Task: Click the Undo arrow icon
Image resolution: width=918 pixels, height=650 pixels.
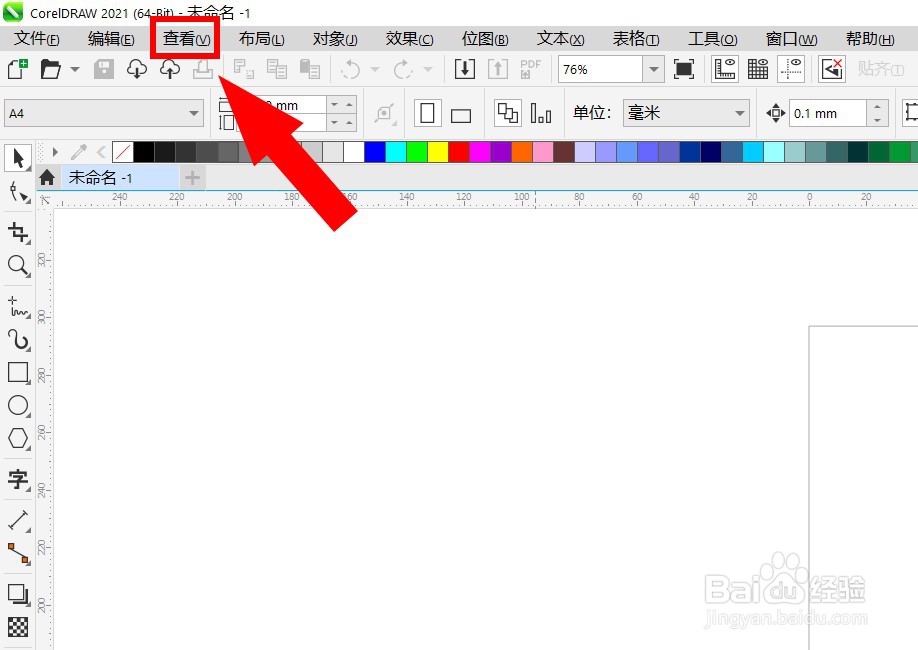Action: point(351,69)
